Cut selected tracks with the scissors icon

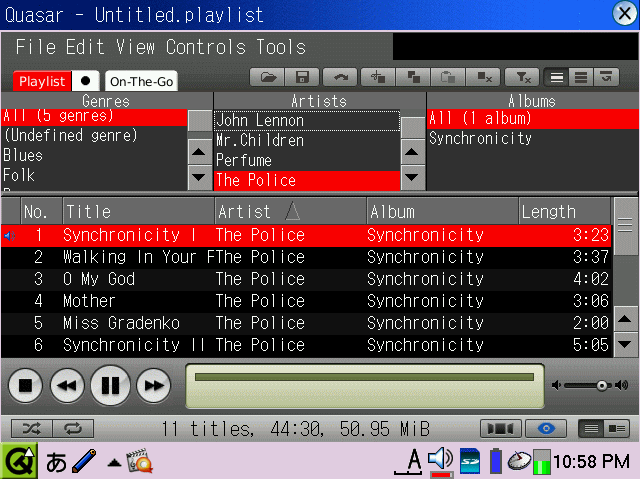[x=378, y=77]
